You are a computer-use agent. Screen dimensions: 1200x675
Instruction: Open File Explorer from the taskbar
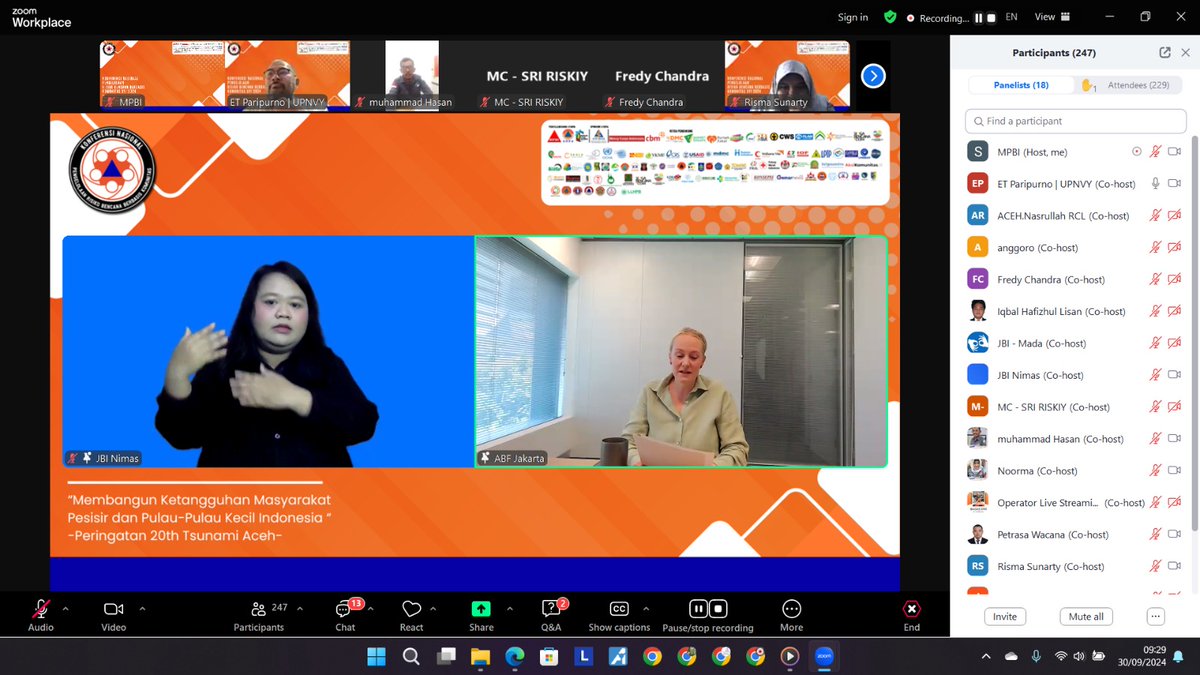(x=480, y=656)
